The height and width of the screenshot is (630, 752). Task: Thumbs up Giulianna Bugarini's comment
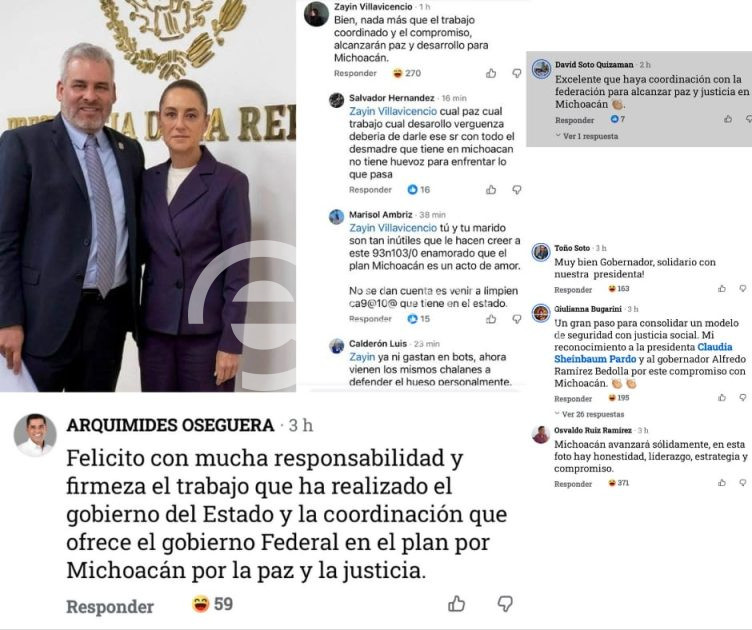coord(722,397)
